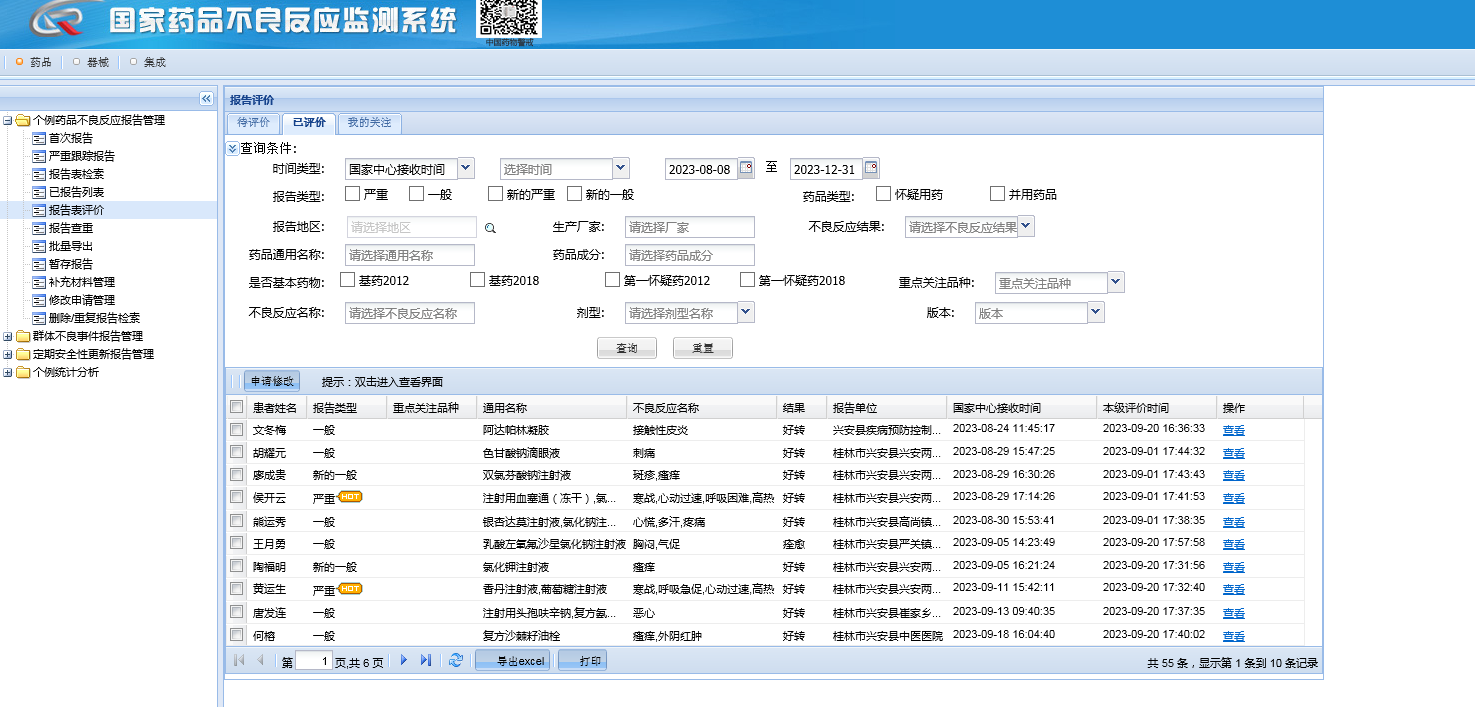Screen dimensions: 1475x707
Task: Click the 查询 button
Action: [x=627, y=348]
